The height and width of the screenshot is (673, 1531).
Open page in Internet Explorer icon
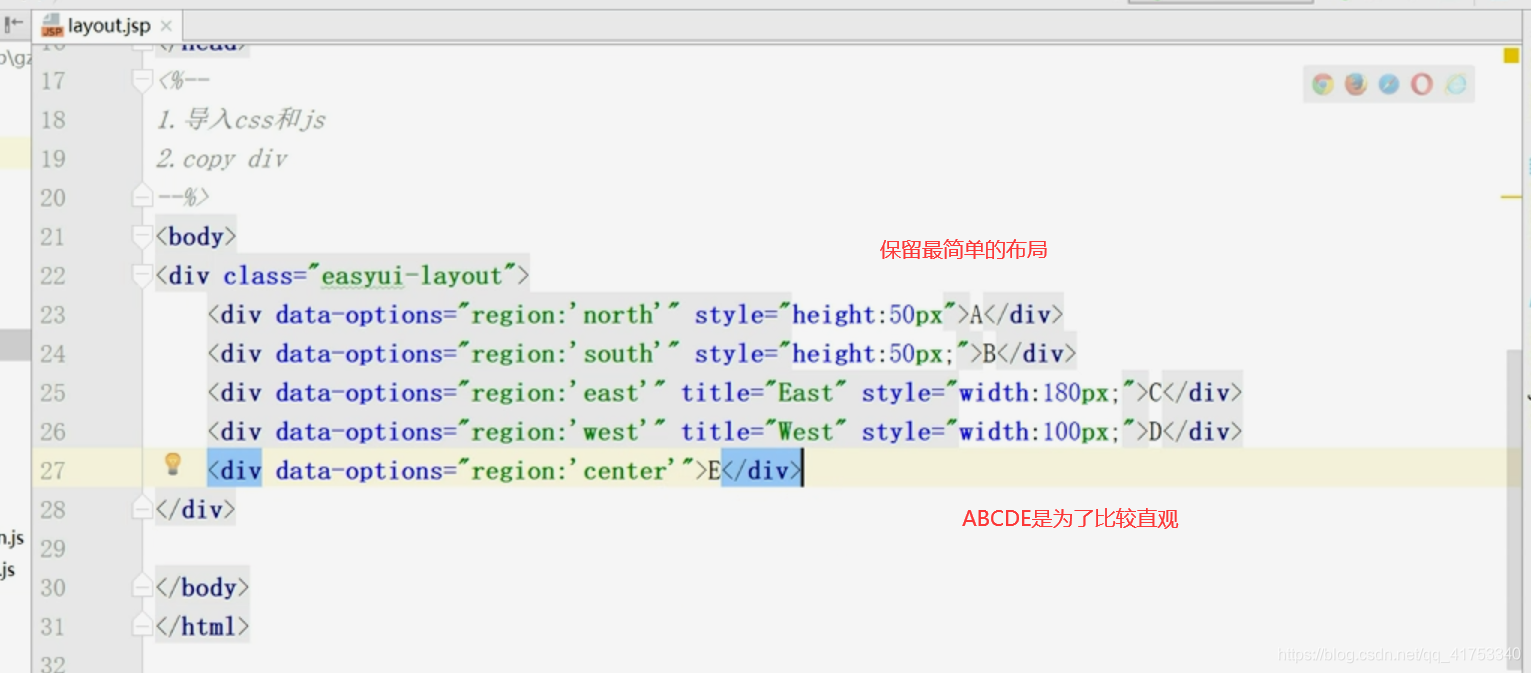tap(1456, 85)
